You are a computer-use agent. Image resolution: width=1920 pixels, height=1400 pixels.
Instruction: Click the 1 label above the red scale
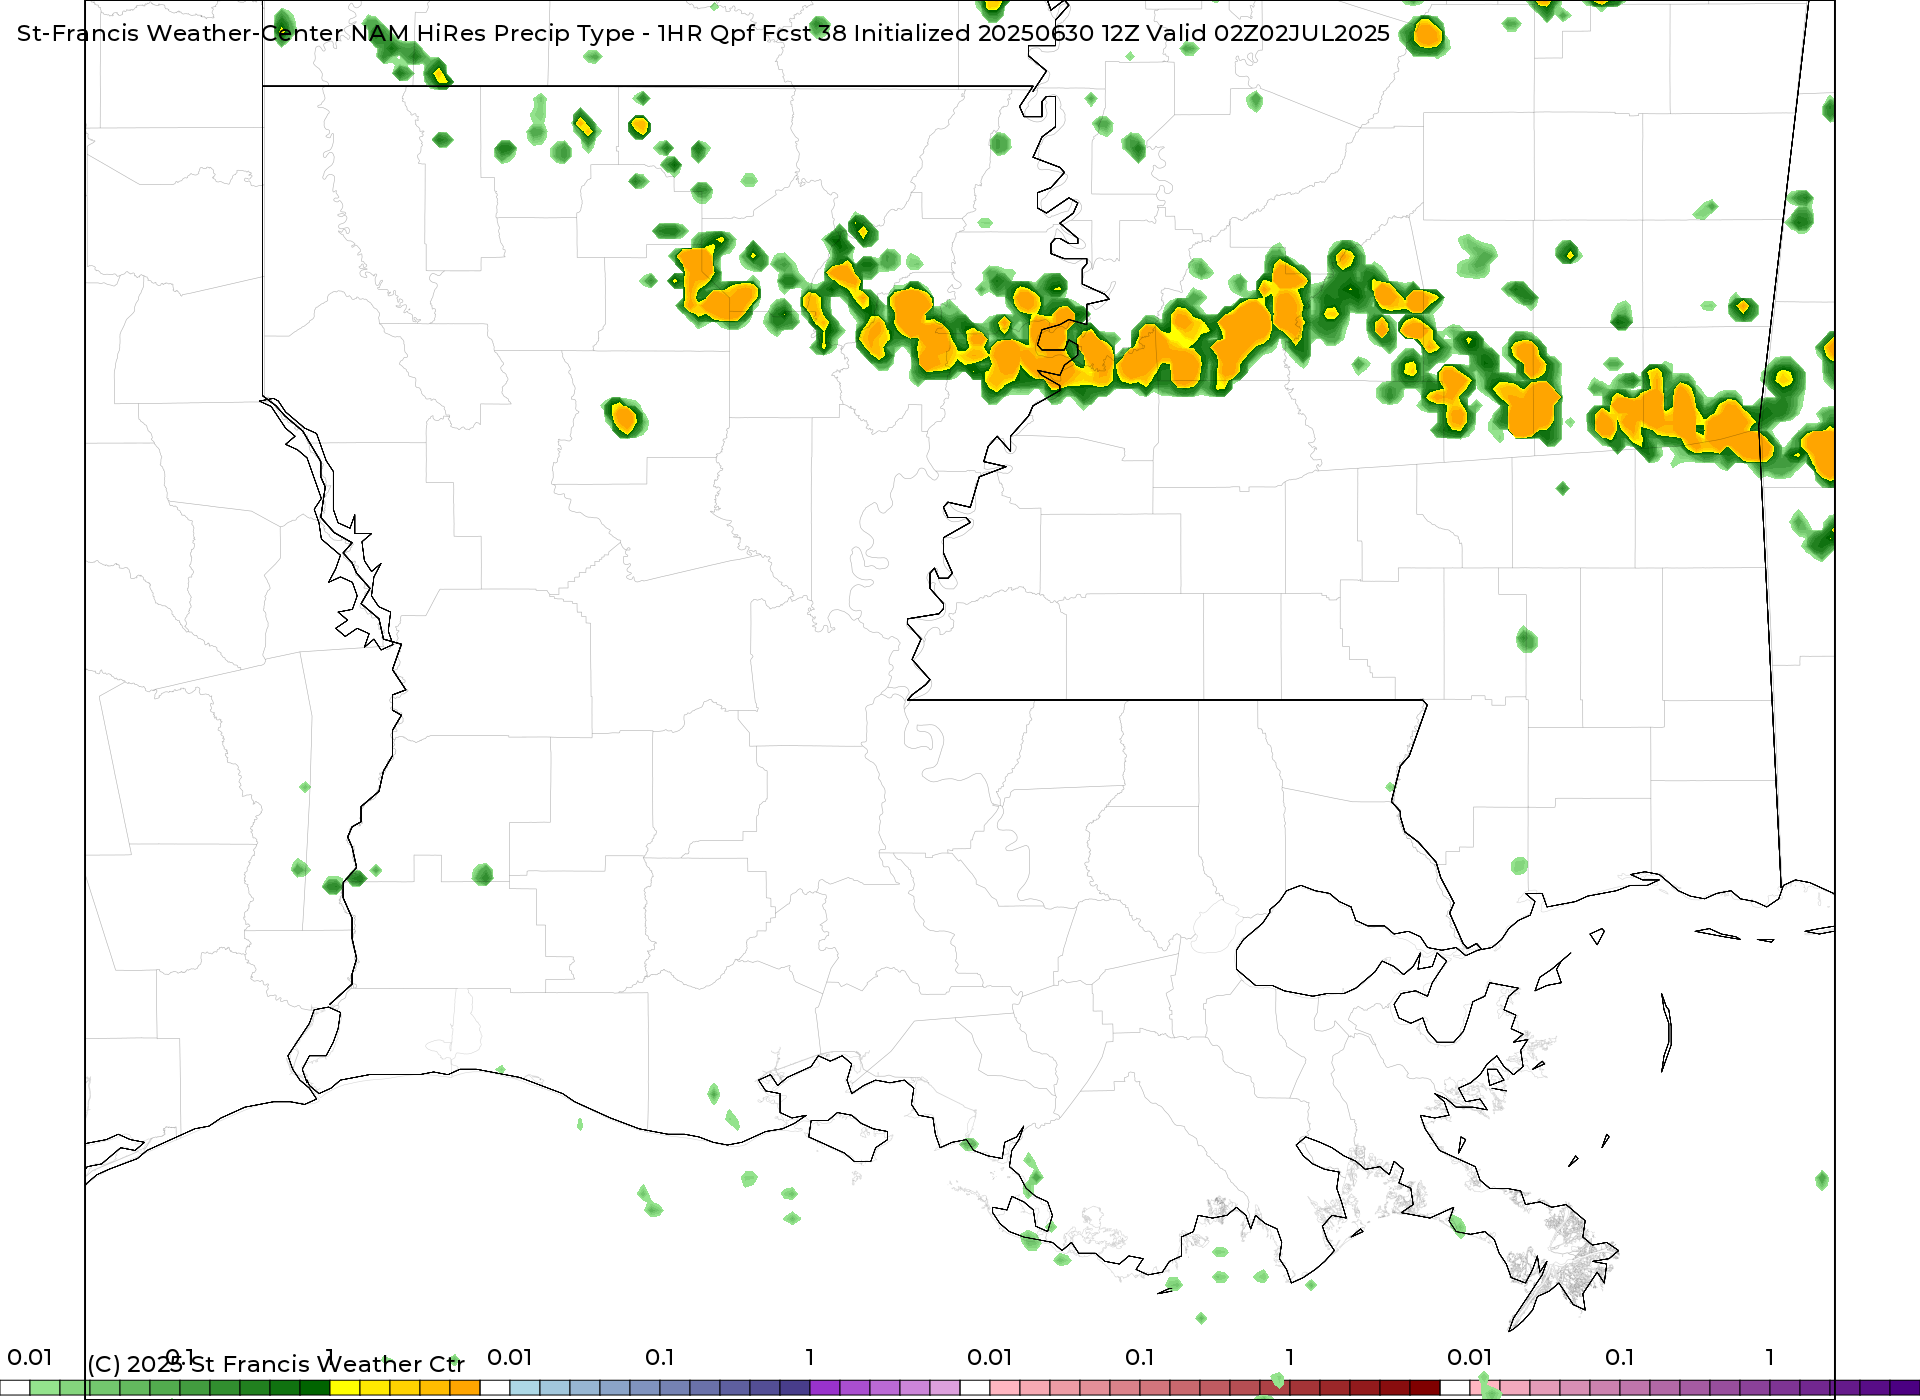point(1290,1357)
